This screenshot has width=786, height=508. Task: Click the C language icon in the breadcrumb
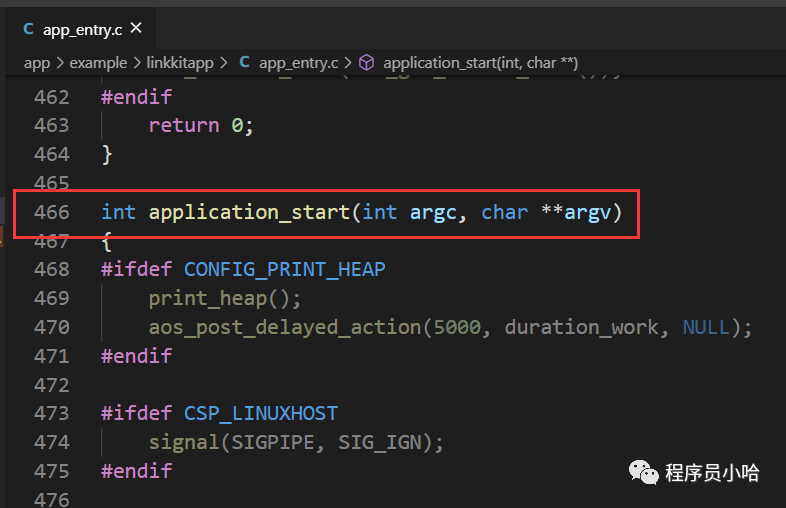click(x=245, y=62)
